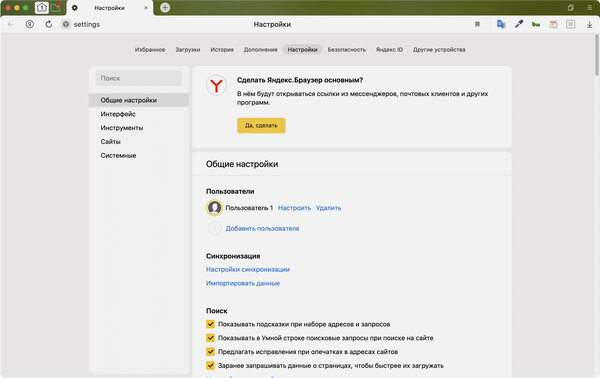Toggle Предлагать исправления при опечатках checkbox

[210, 352]
